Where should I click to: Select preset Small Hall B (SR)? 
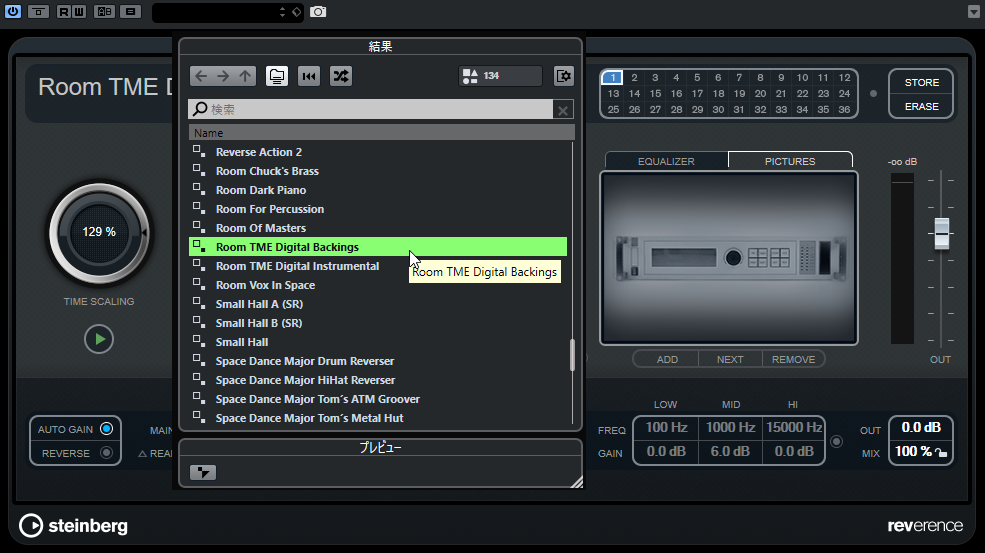[x=378, y=323]
